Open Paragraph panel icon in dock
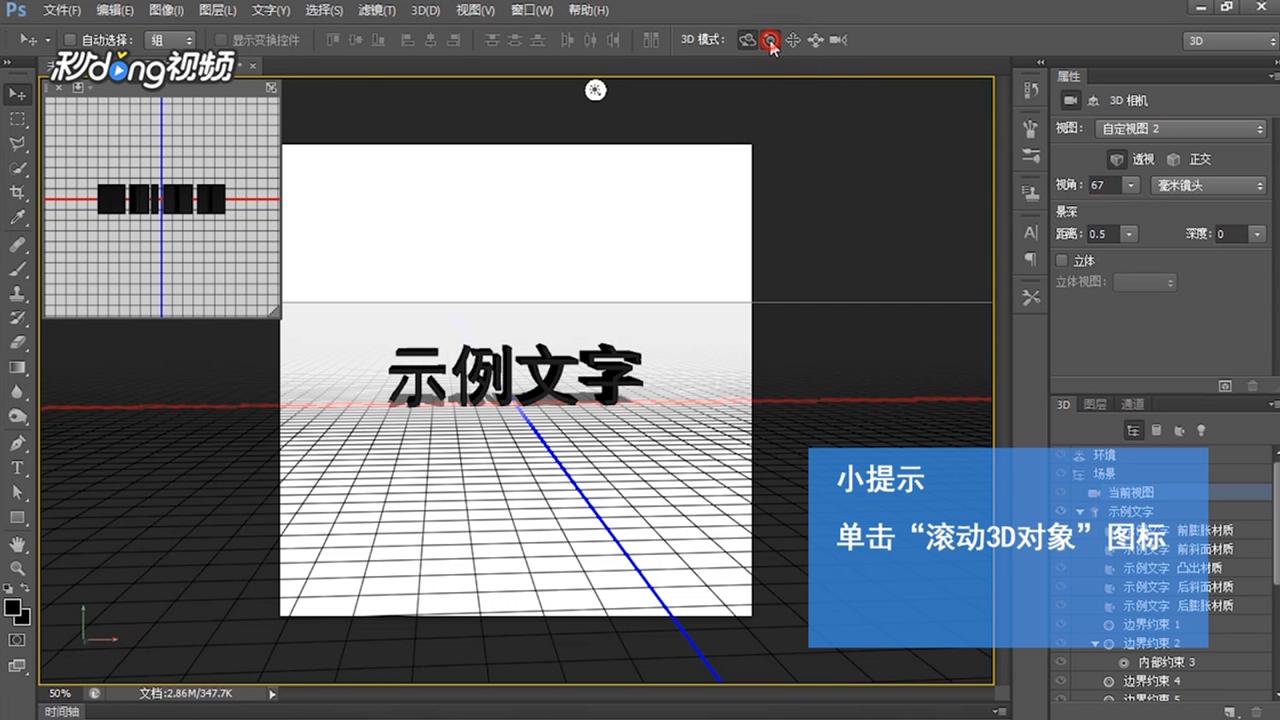The image size is (1280, 720). (1031, 259)
